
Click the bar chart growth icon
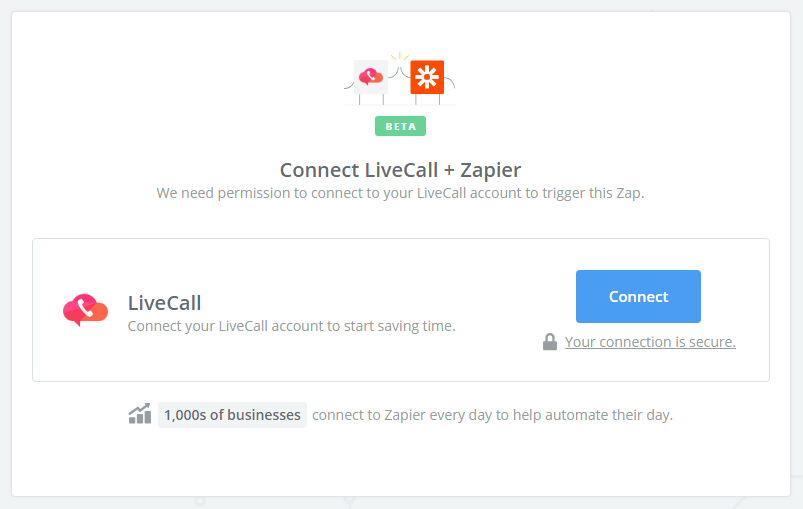click(140, 414)
